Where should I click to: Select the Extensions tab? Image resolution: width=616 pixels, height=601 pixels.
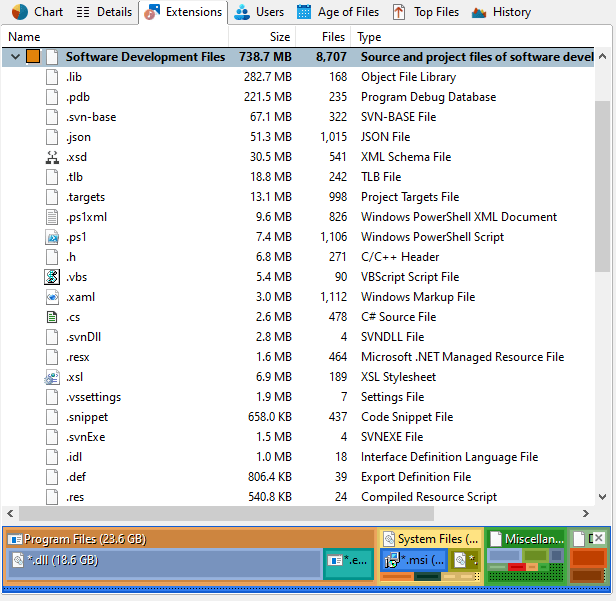(183, 12)
